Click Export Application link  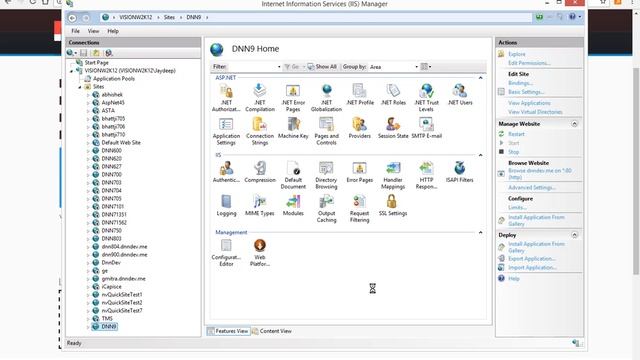pos(532,258)
